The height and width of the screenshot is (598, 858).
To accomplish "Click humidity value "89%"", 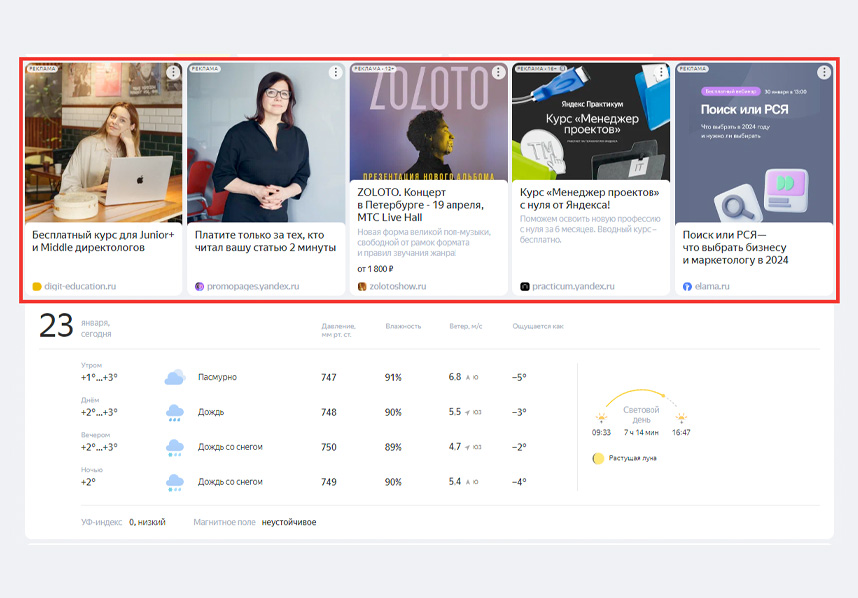I will tap(393, 448).
